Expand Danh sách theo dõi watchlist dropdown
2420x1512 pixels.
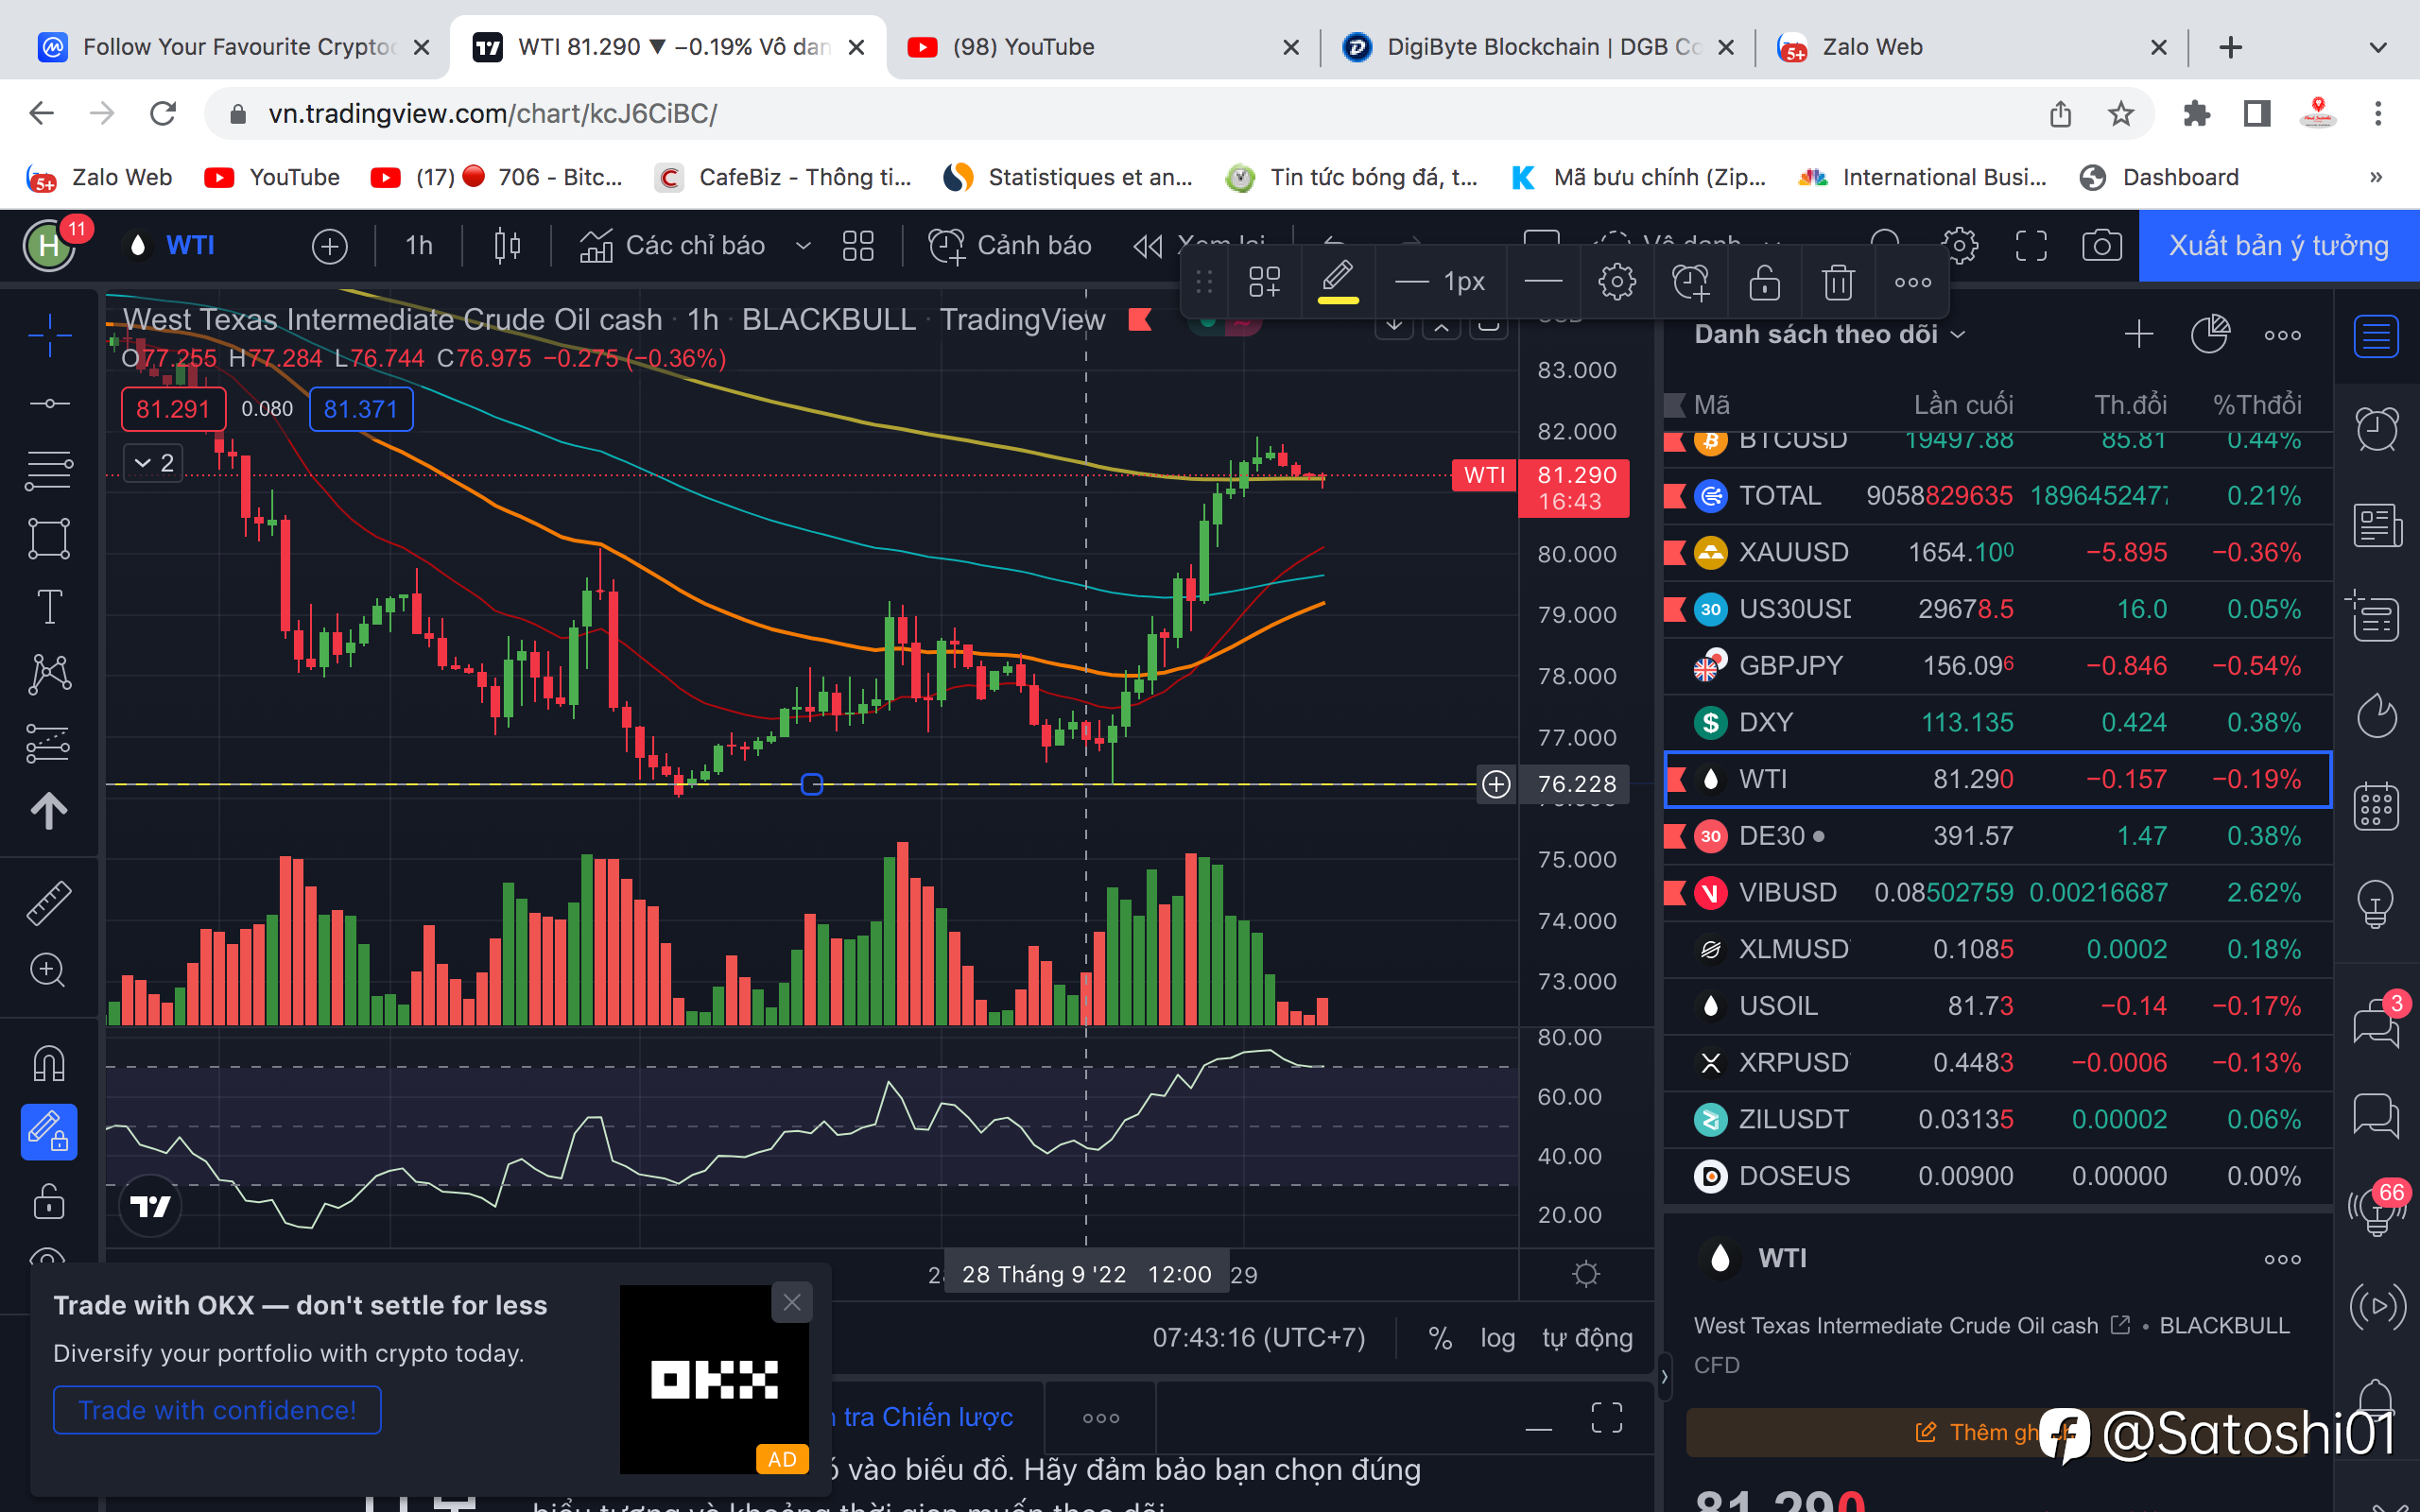click(x=1830, y=334)
